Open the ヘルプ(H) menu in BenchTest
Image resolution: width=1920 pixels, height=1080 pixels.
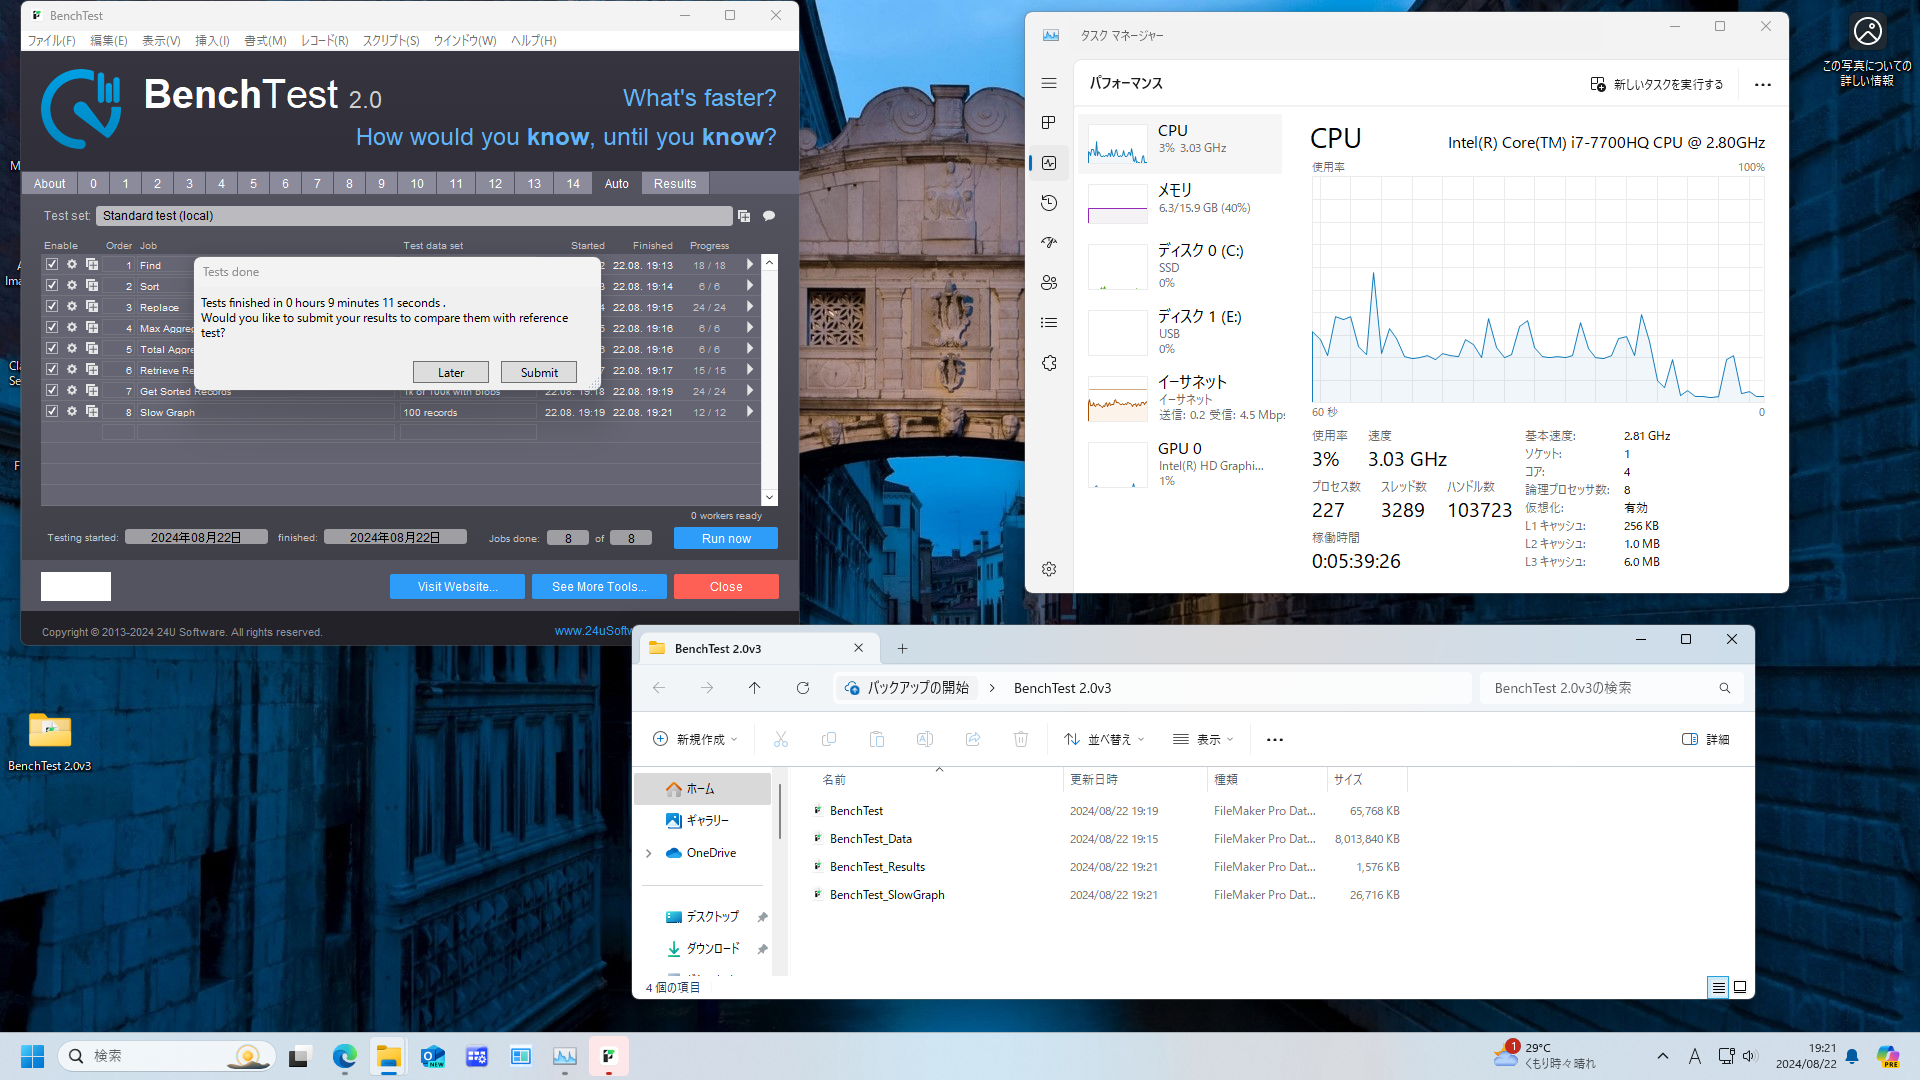[x=534, y=41]
